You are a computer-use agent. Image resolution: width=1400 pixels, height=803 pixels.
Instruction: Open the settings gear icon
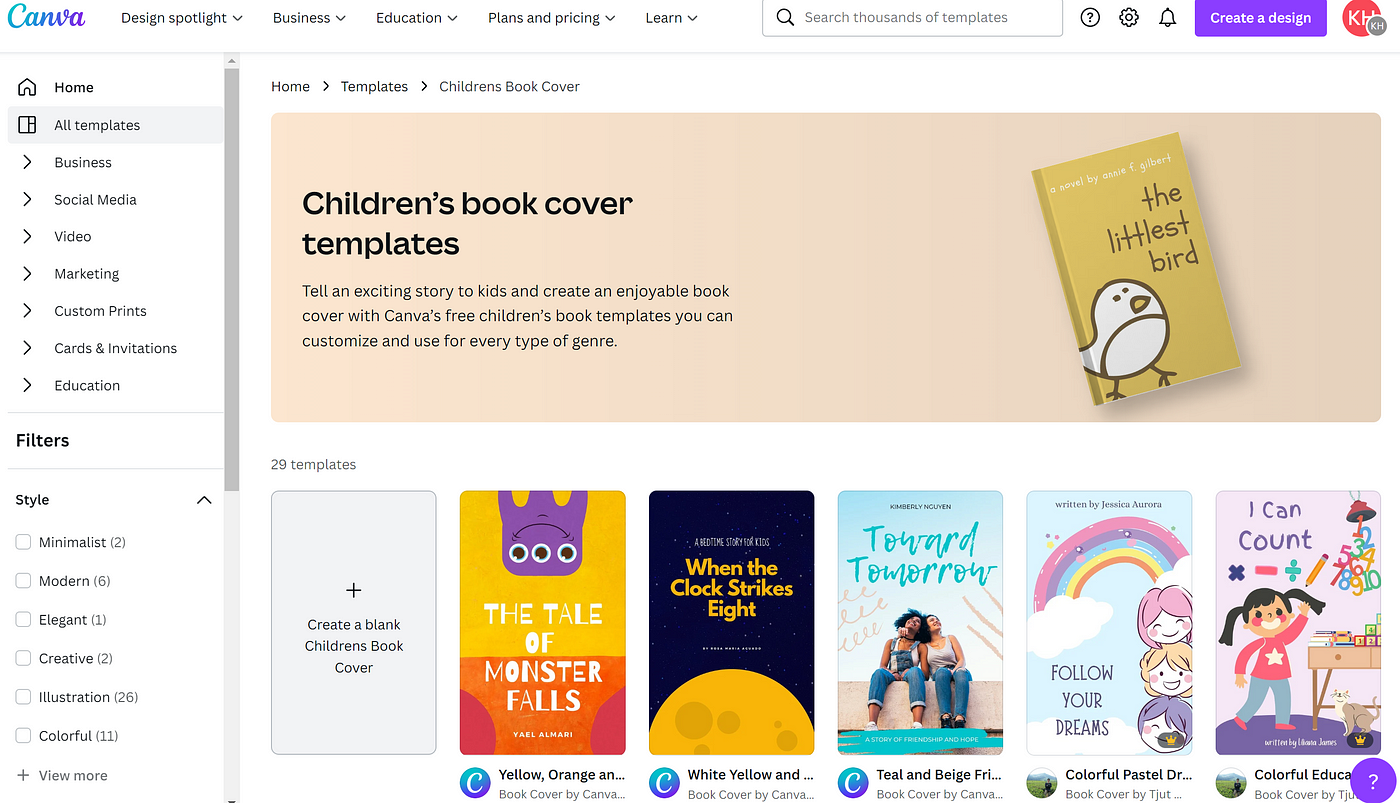pos(1129,18)
